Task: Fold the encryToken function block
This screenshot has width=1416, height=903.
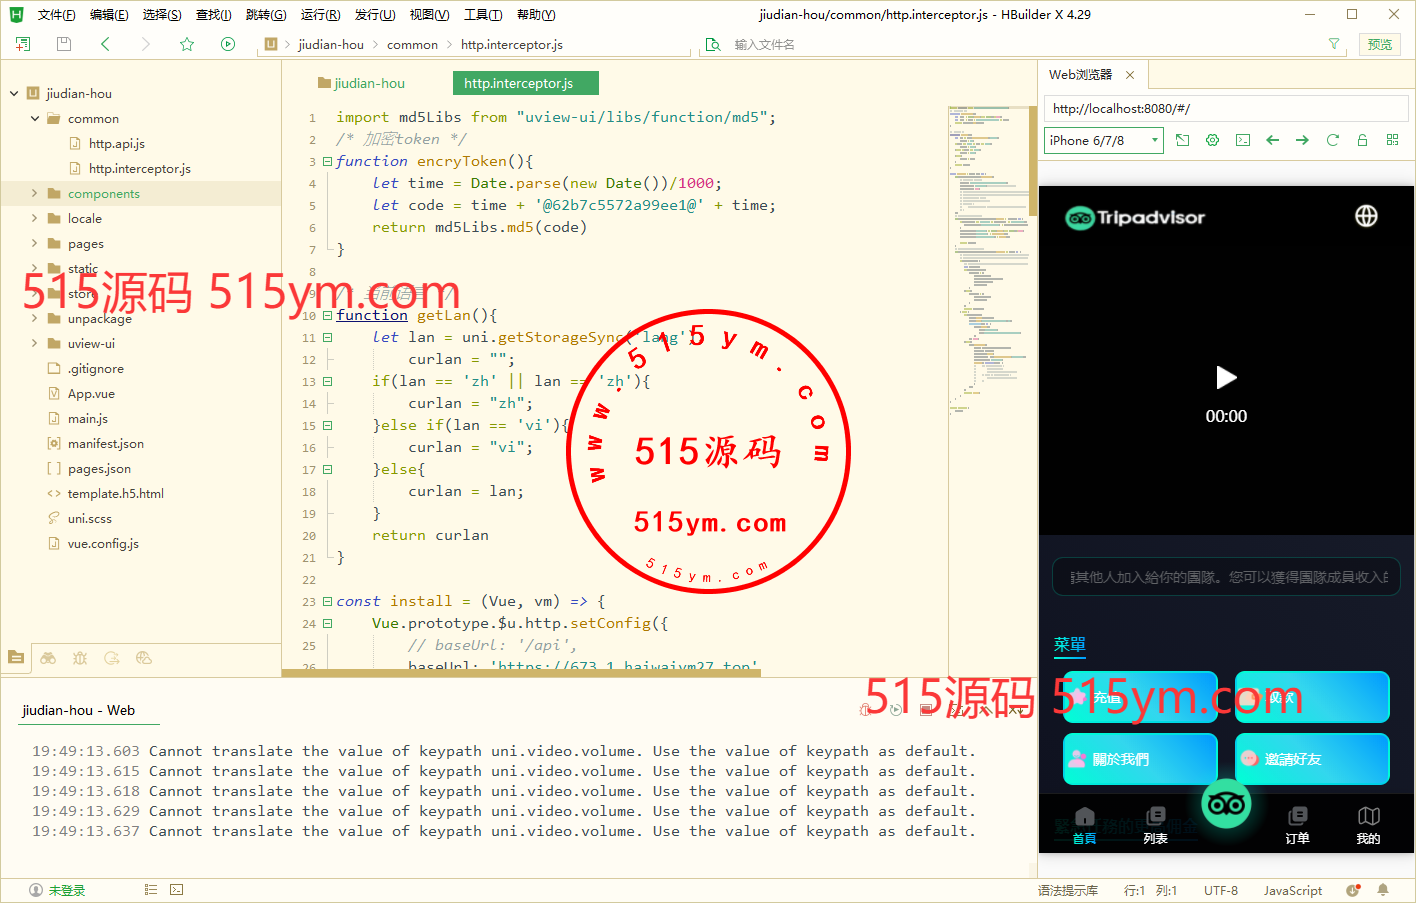Action: click(327, 161)
